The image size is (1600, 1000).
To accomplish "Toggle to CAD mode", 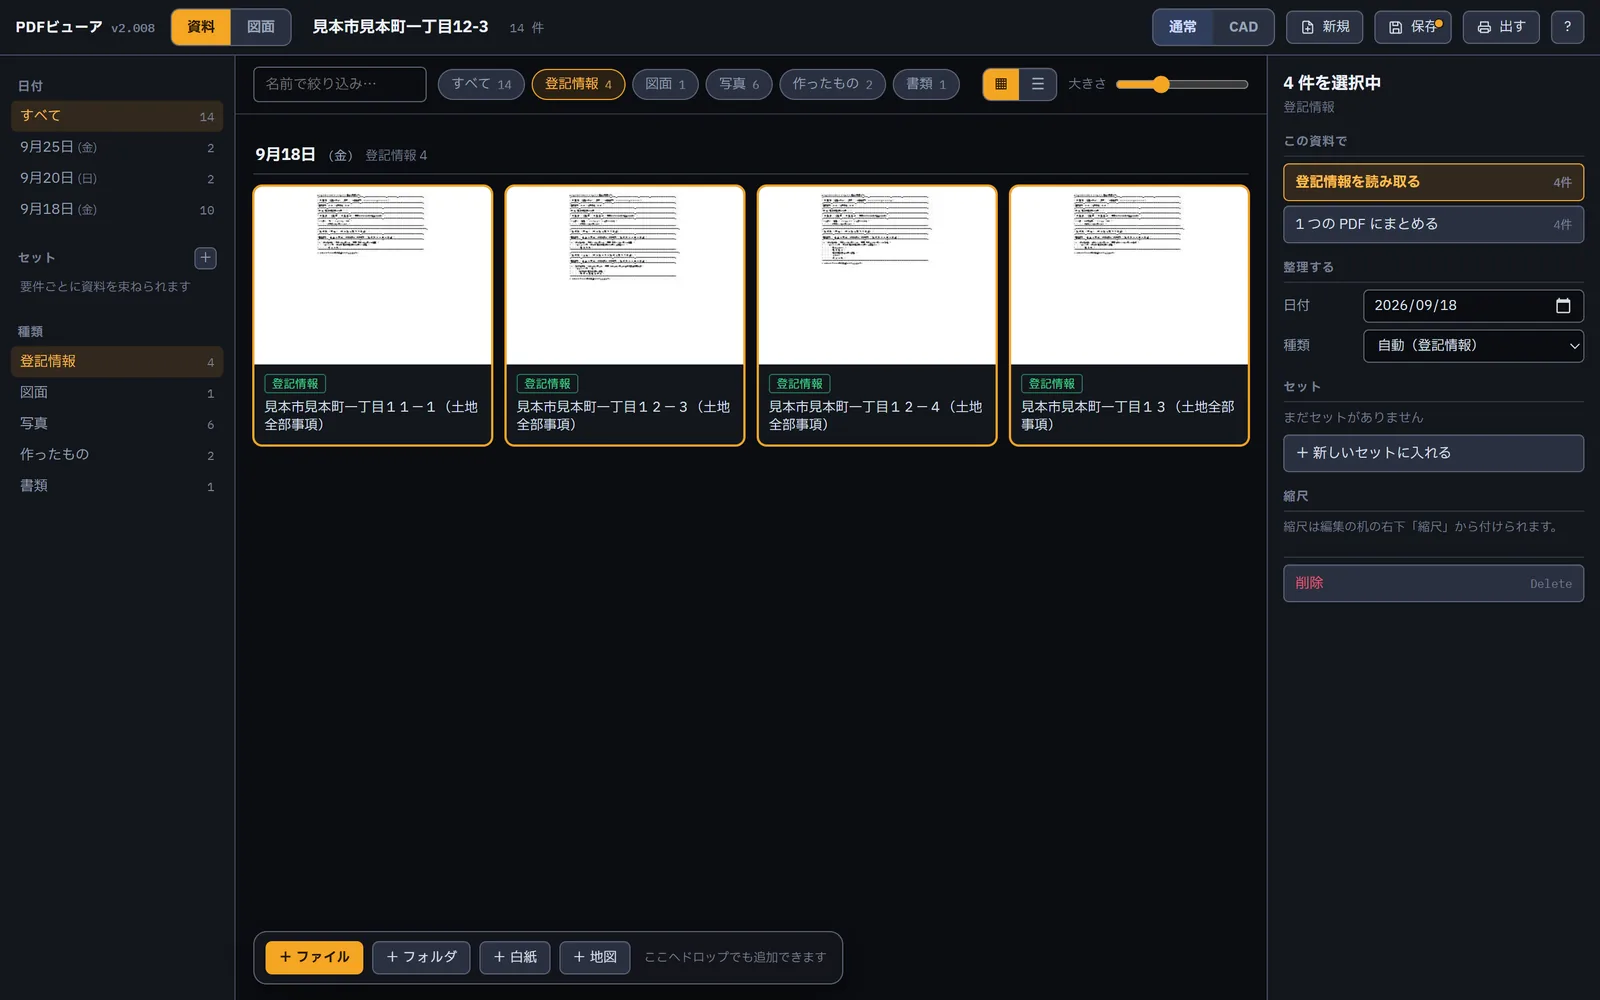I will (1243, 27).
